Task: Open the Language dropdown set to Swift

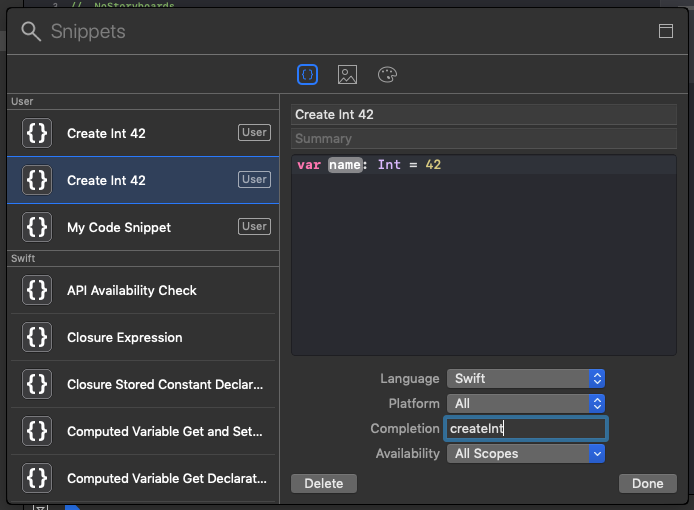Action: [525, 379]
